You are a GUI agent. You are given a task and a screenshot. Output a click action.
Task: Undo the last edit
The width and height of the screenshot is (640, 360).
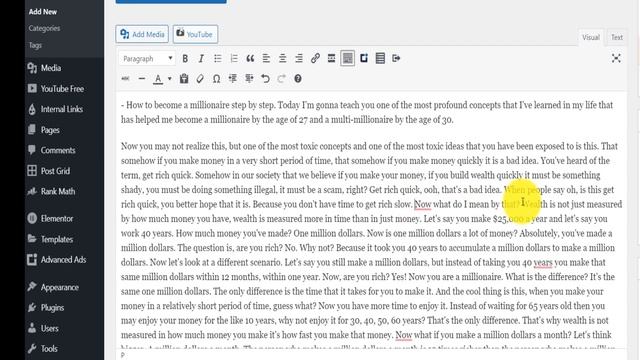(x=265, y=78)
